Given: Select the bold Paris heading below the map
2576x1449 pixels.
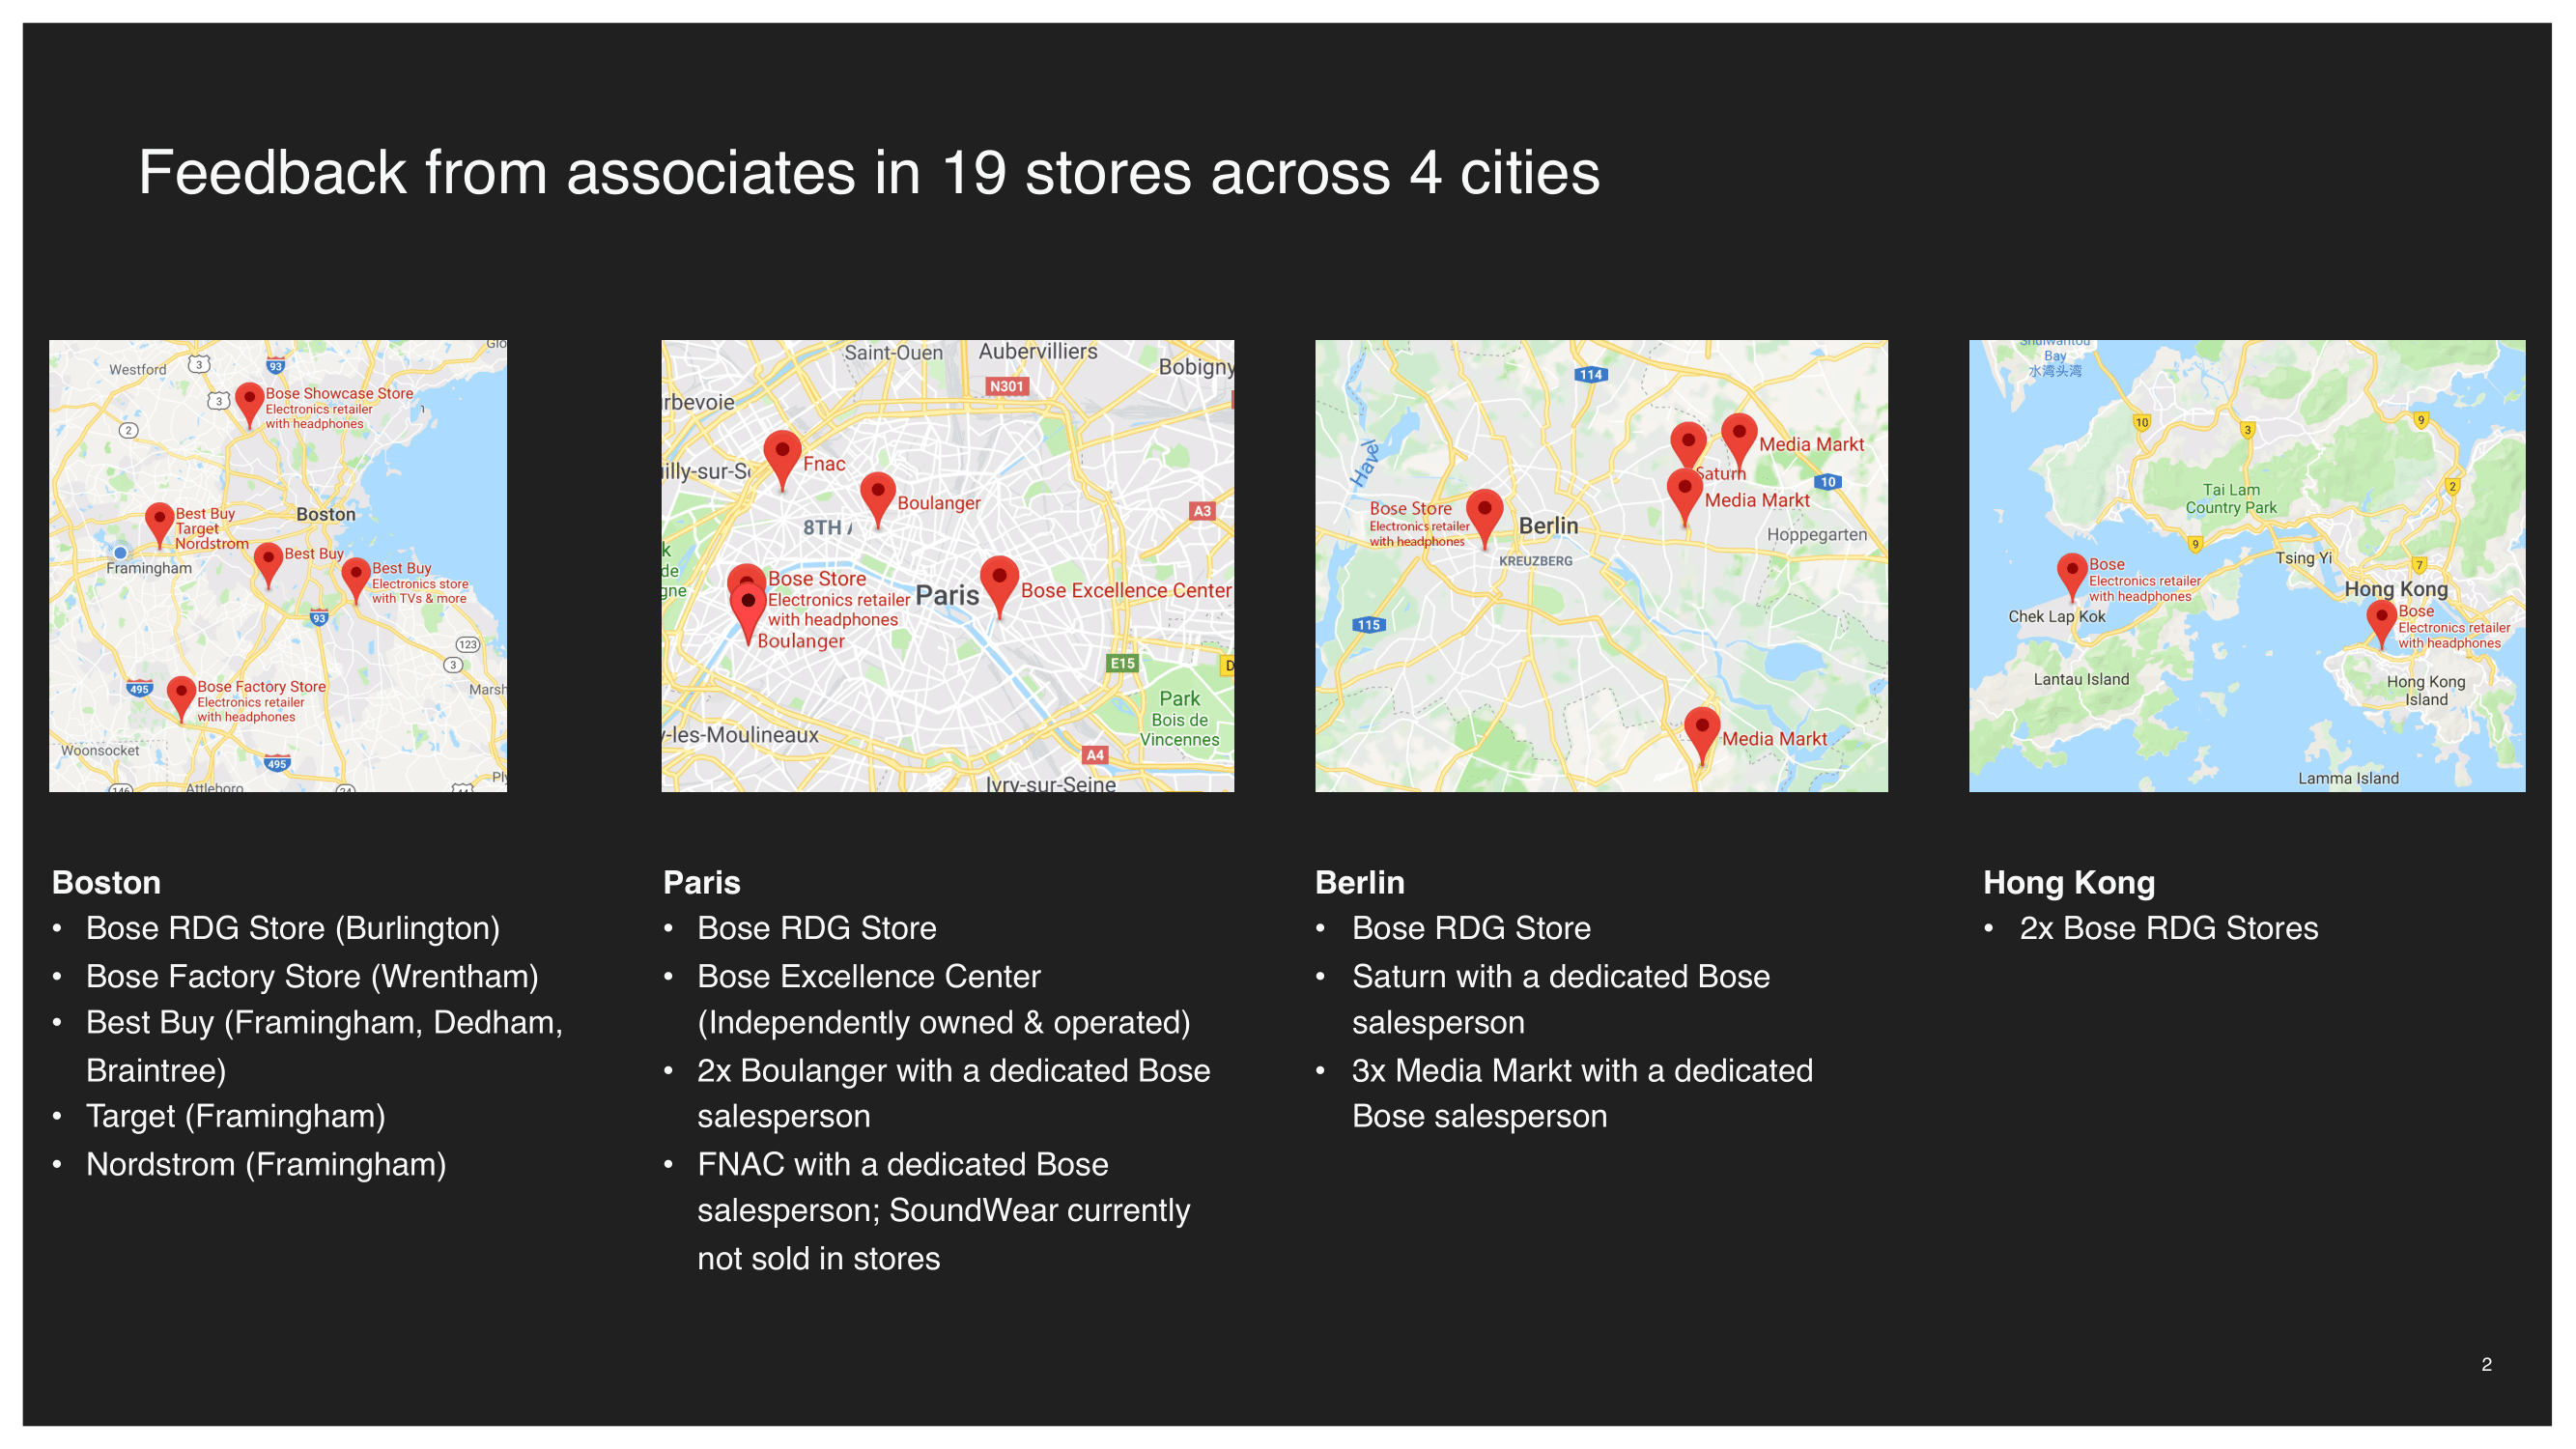Looking at the screenshot, I should click(702, 883).
